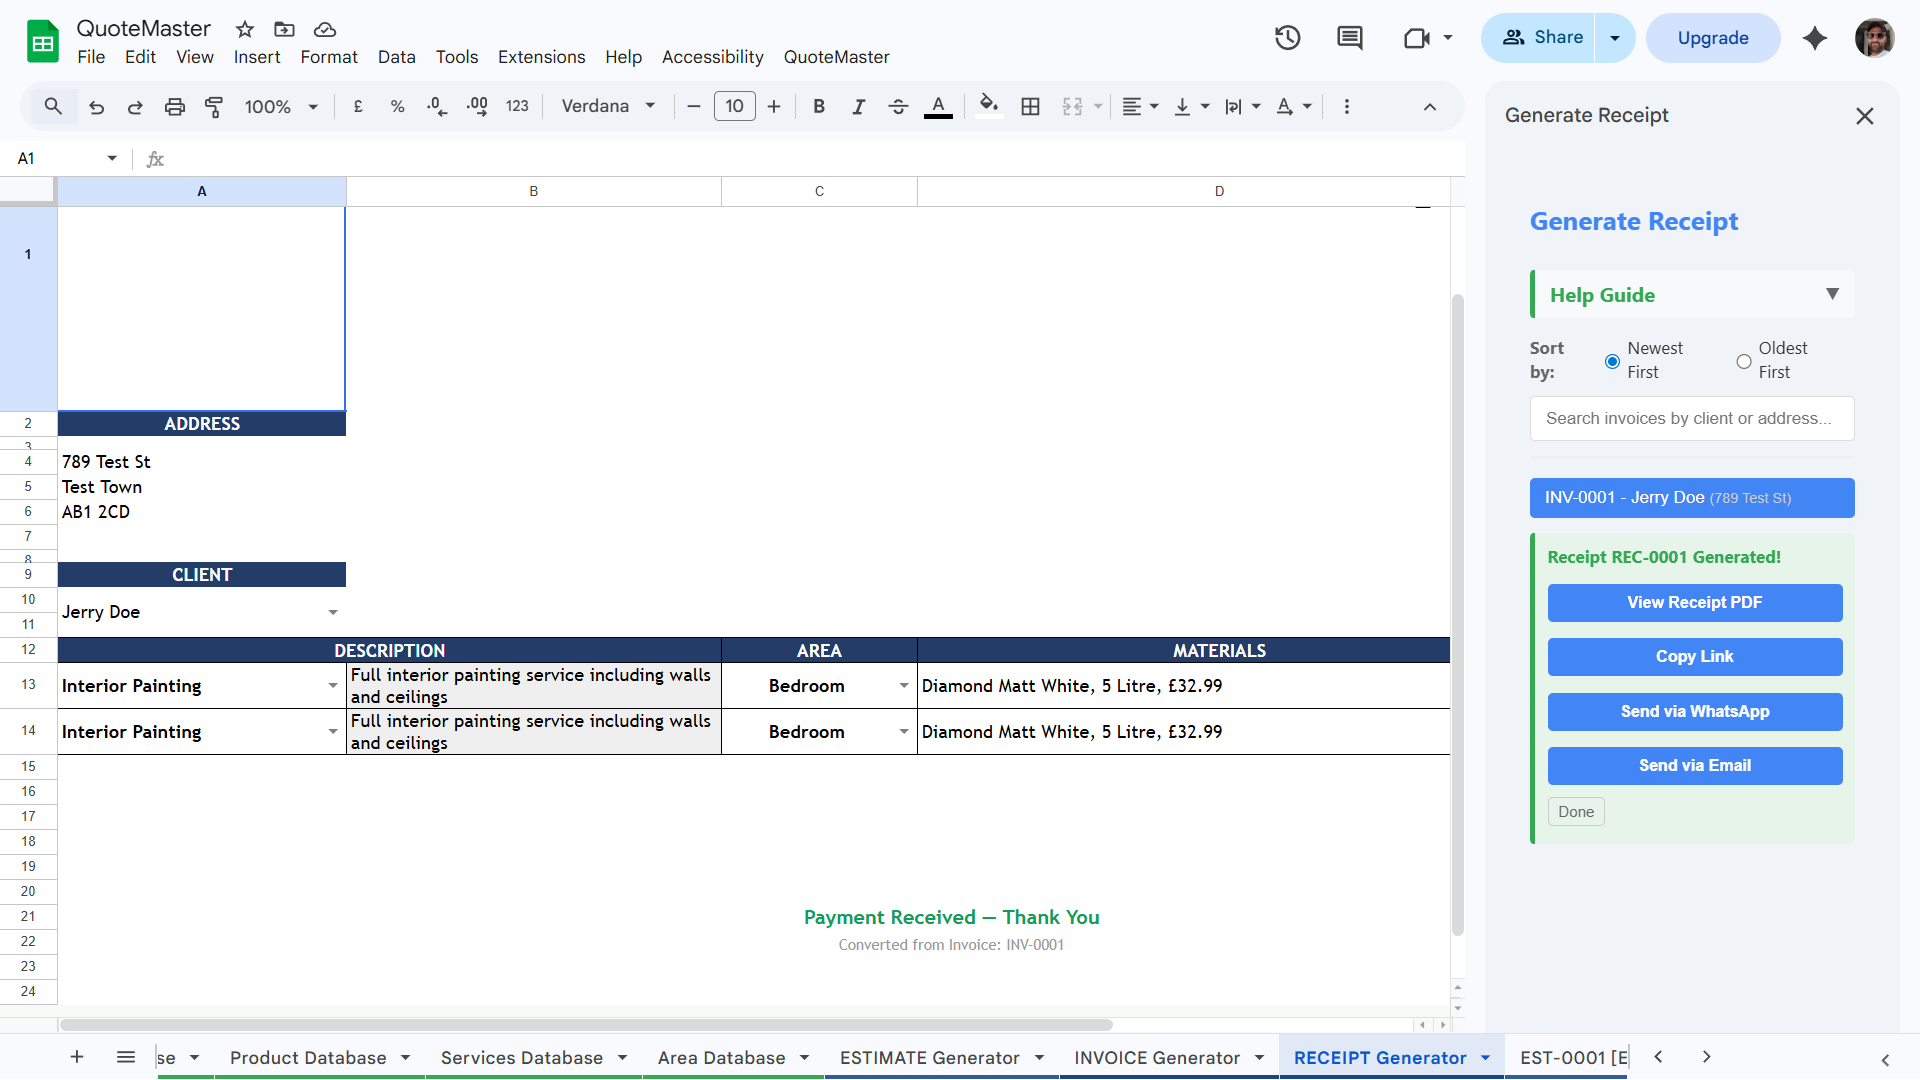This screenshot has height=1080, width=1920.
Task: Send the receipt via WhatsApp
Action: click(1694, 711)
